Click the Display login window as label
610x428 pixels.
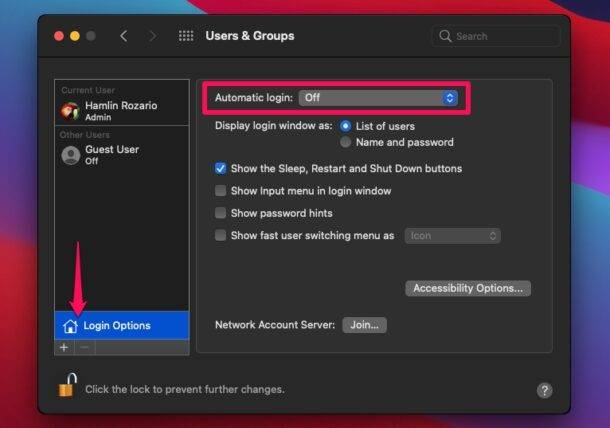click(x=273, y=126)
